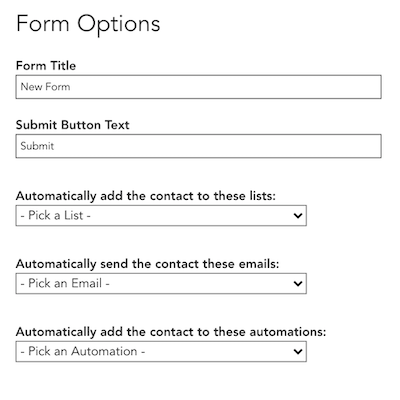Image resolution: width=400 pixels, height=400 pixels.
Task: Select the '- Pick a List -' text
Action: coord(56,216)
